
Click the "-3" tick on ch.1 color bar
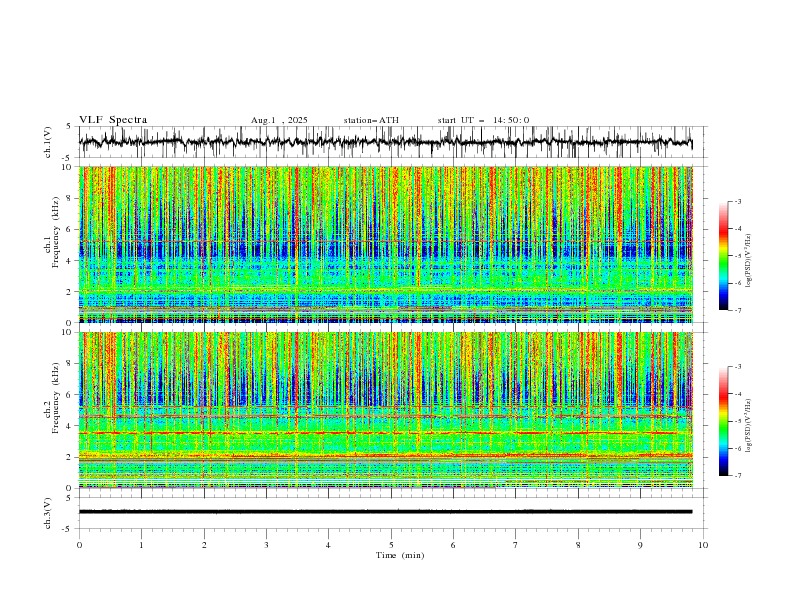coord(737,201)
